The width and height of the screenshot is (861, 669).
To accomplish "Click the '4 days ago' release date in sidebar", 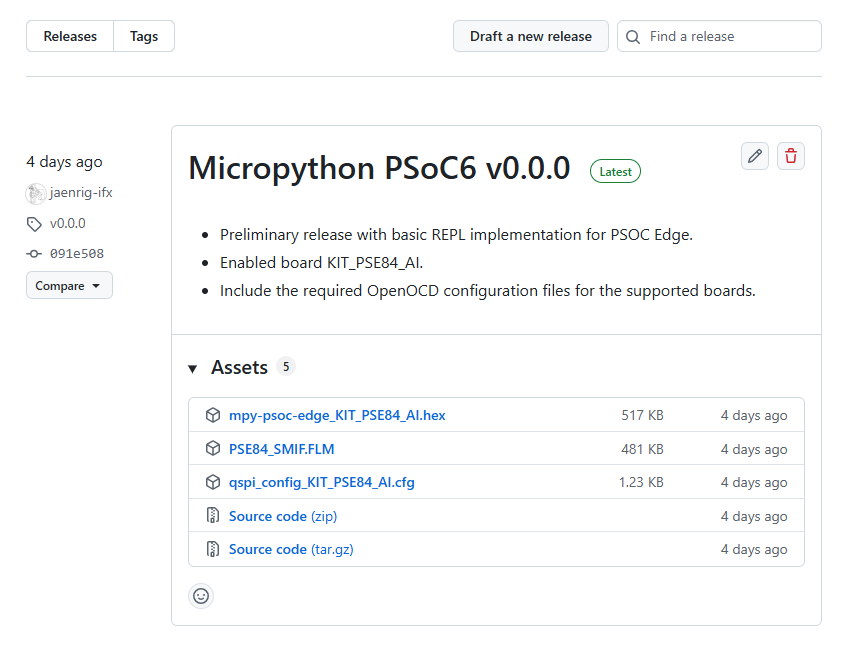I will click(64, 162).
